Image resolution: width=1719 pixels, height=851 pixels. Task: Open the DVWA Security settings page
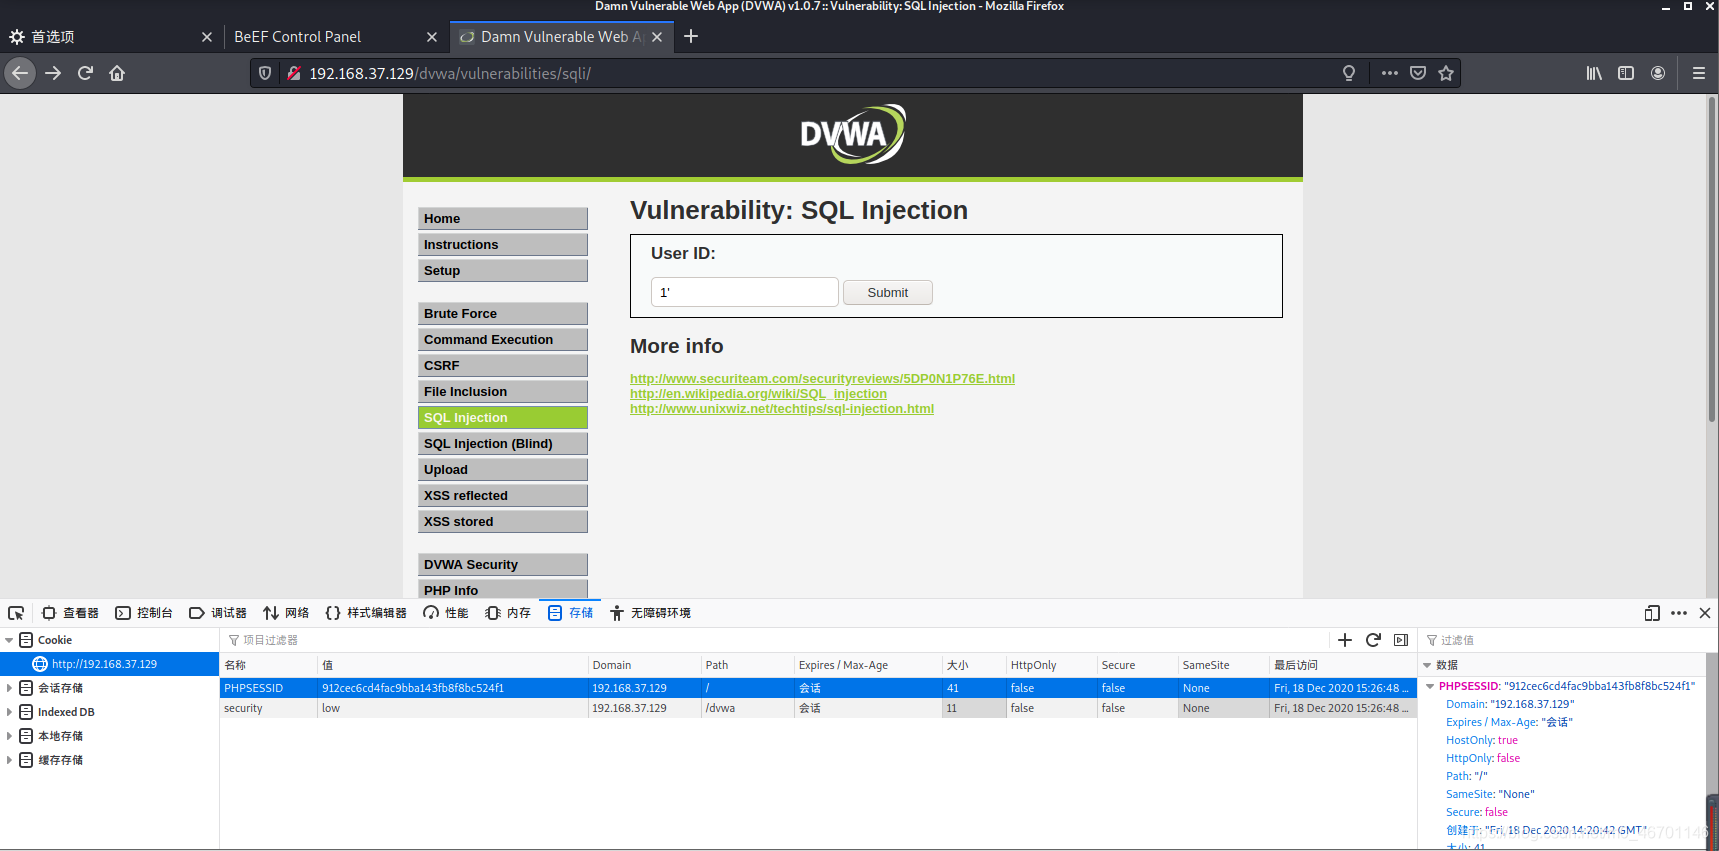[503, 565]
